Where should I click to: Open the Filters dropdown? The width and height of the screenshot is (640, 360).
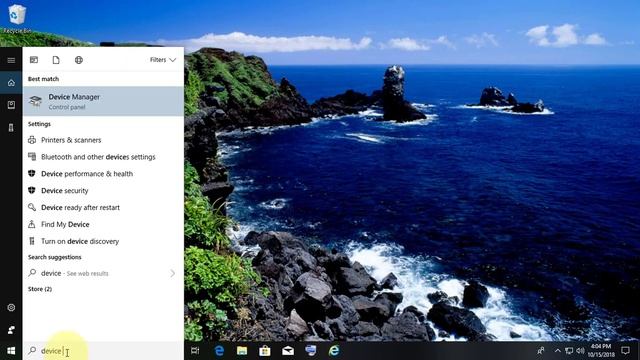click(x=163, y=60)
